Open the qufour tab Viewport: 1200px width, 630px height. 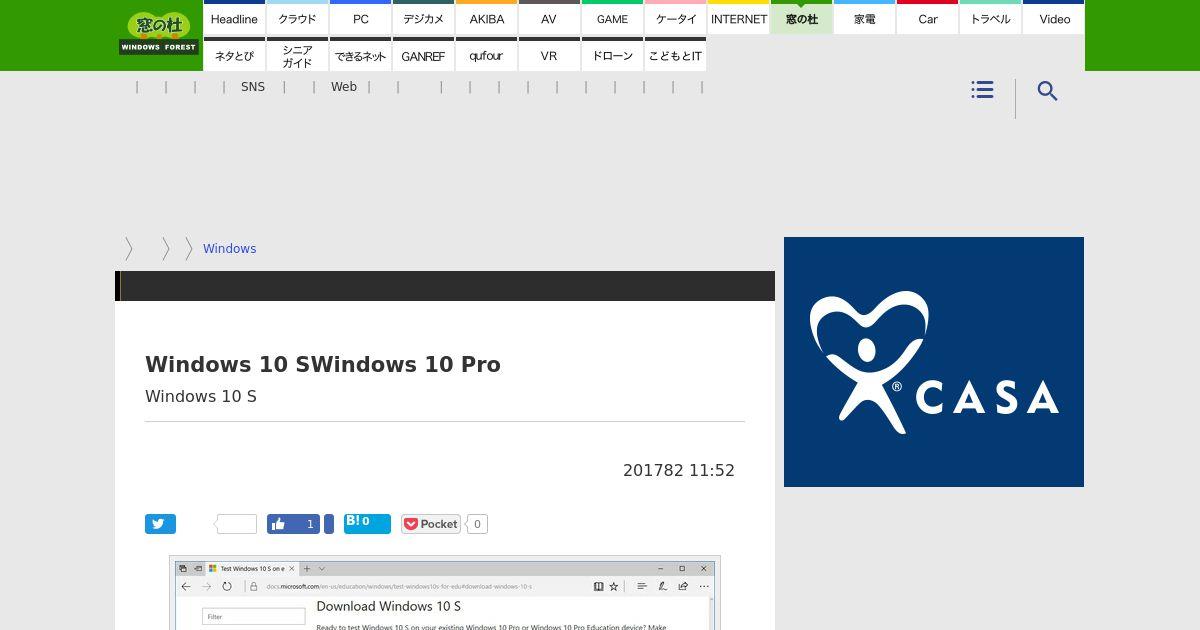pyautogui.click(x=486, y=55)
